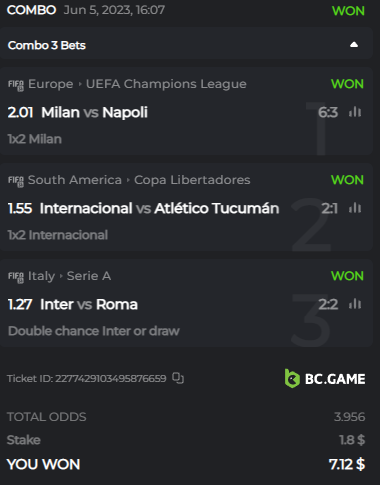Open statistics for Inter vs Roma
Image resolution: width=380 pixels, height=485 pixels.
coord(355,304)
